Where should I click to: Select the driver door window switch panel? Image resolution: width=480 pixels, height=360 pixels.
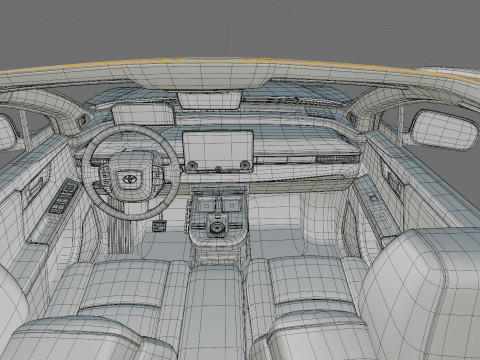point(64,197)
